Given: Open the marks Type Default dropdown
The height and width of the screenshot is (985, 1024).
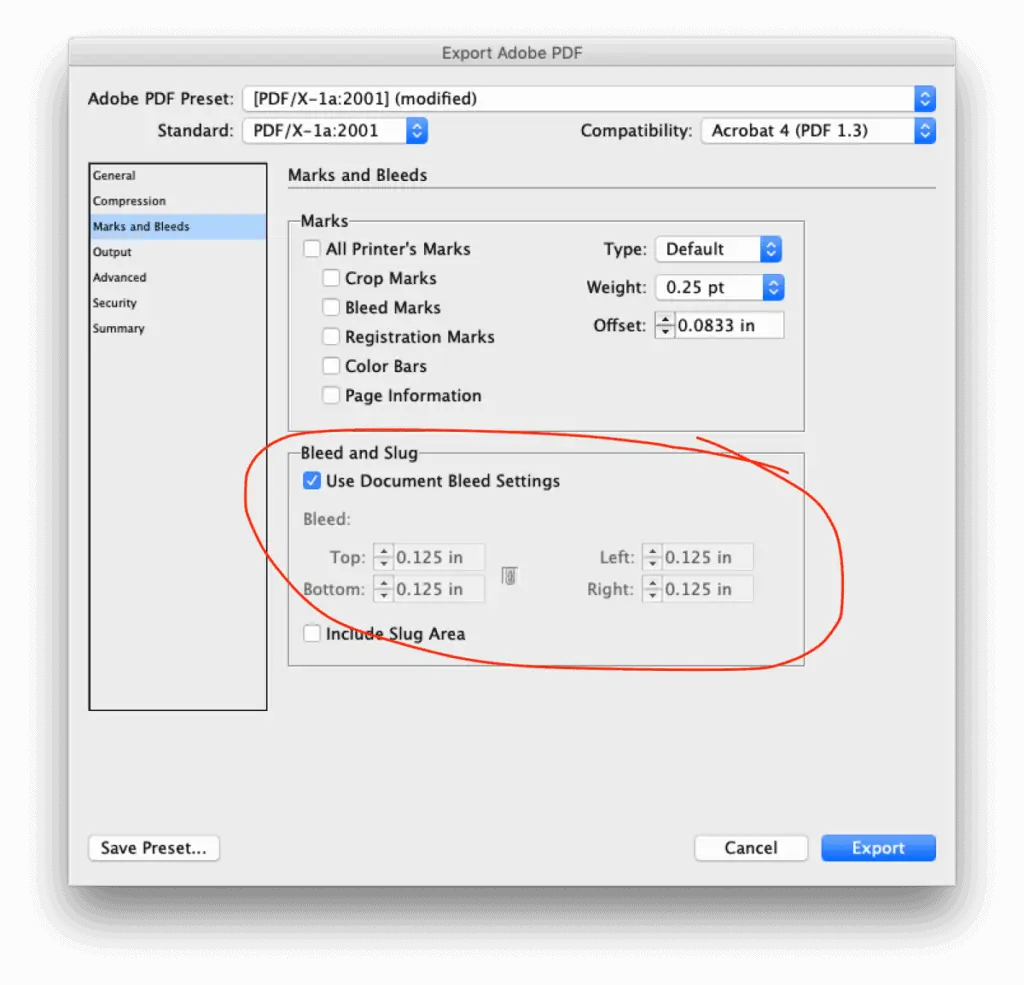Looking at the screenshot, I should pos(718,249).
